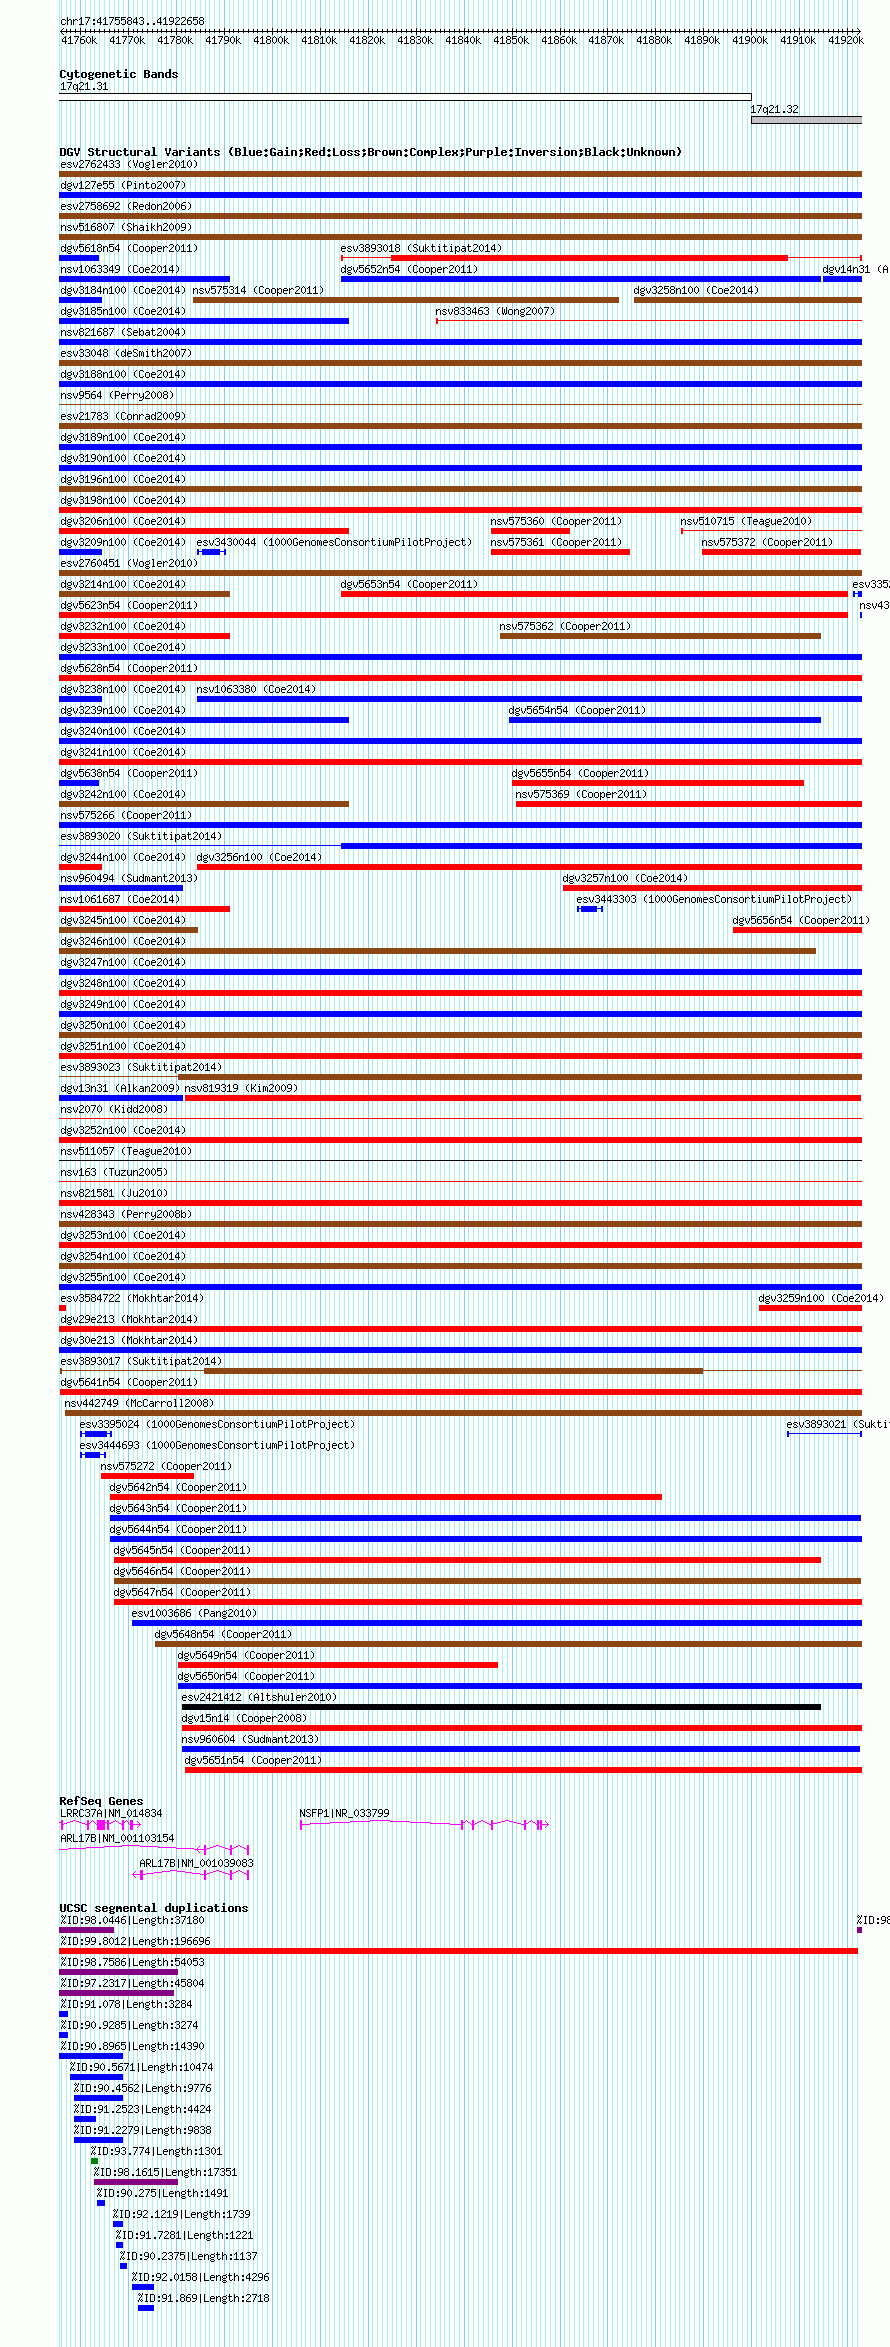The width and height of the screenshot is (890, 2347).
Task: Click dgv5656n54 (Cooper2011) label
Action: pyautogui.click(x=801, y=920)
